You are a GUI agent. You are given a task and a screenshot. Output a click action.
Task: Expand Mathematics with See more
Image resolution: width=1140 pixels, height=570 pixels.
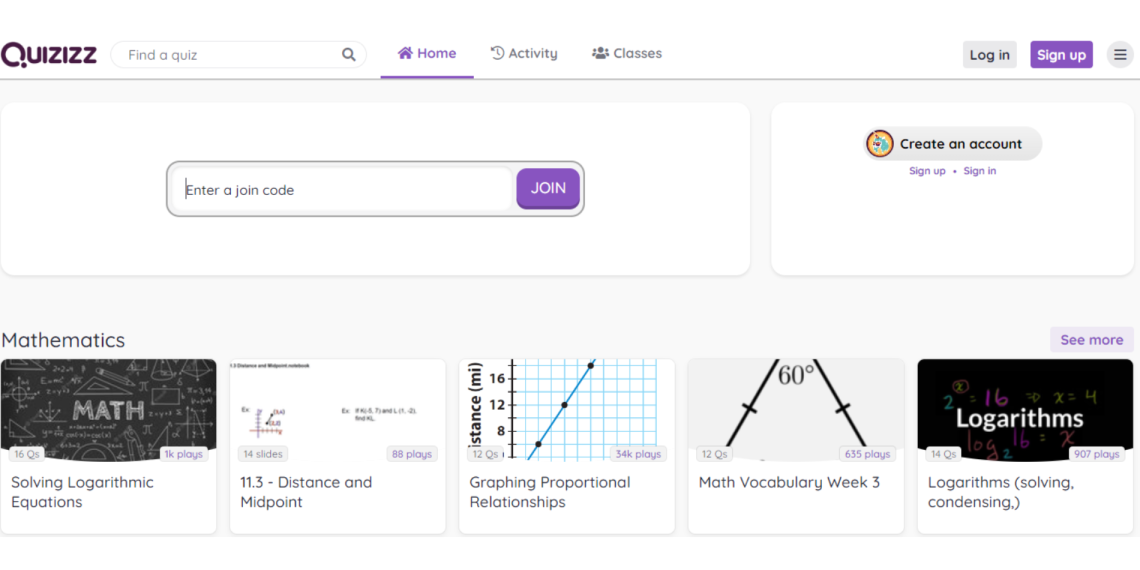pos(1091,340)
